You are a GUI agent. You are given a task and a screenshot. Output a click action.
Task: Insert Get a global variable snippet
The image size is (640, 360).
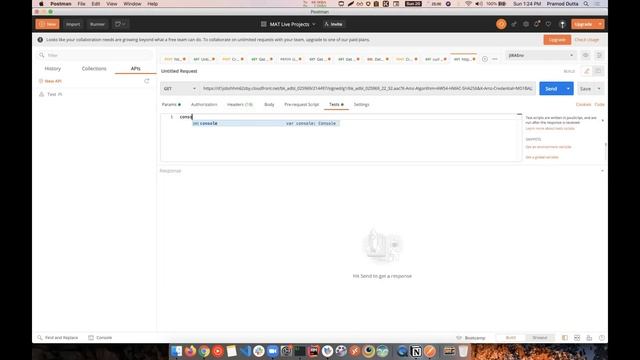click(542, 157)
